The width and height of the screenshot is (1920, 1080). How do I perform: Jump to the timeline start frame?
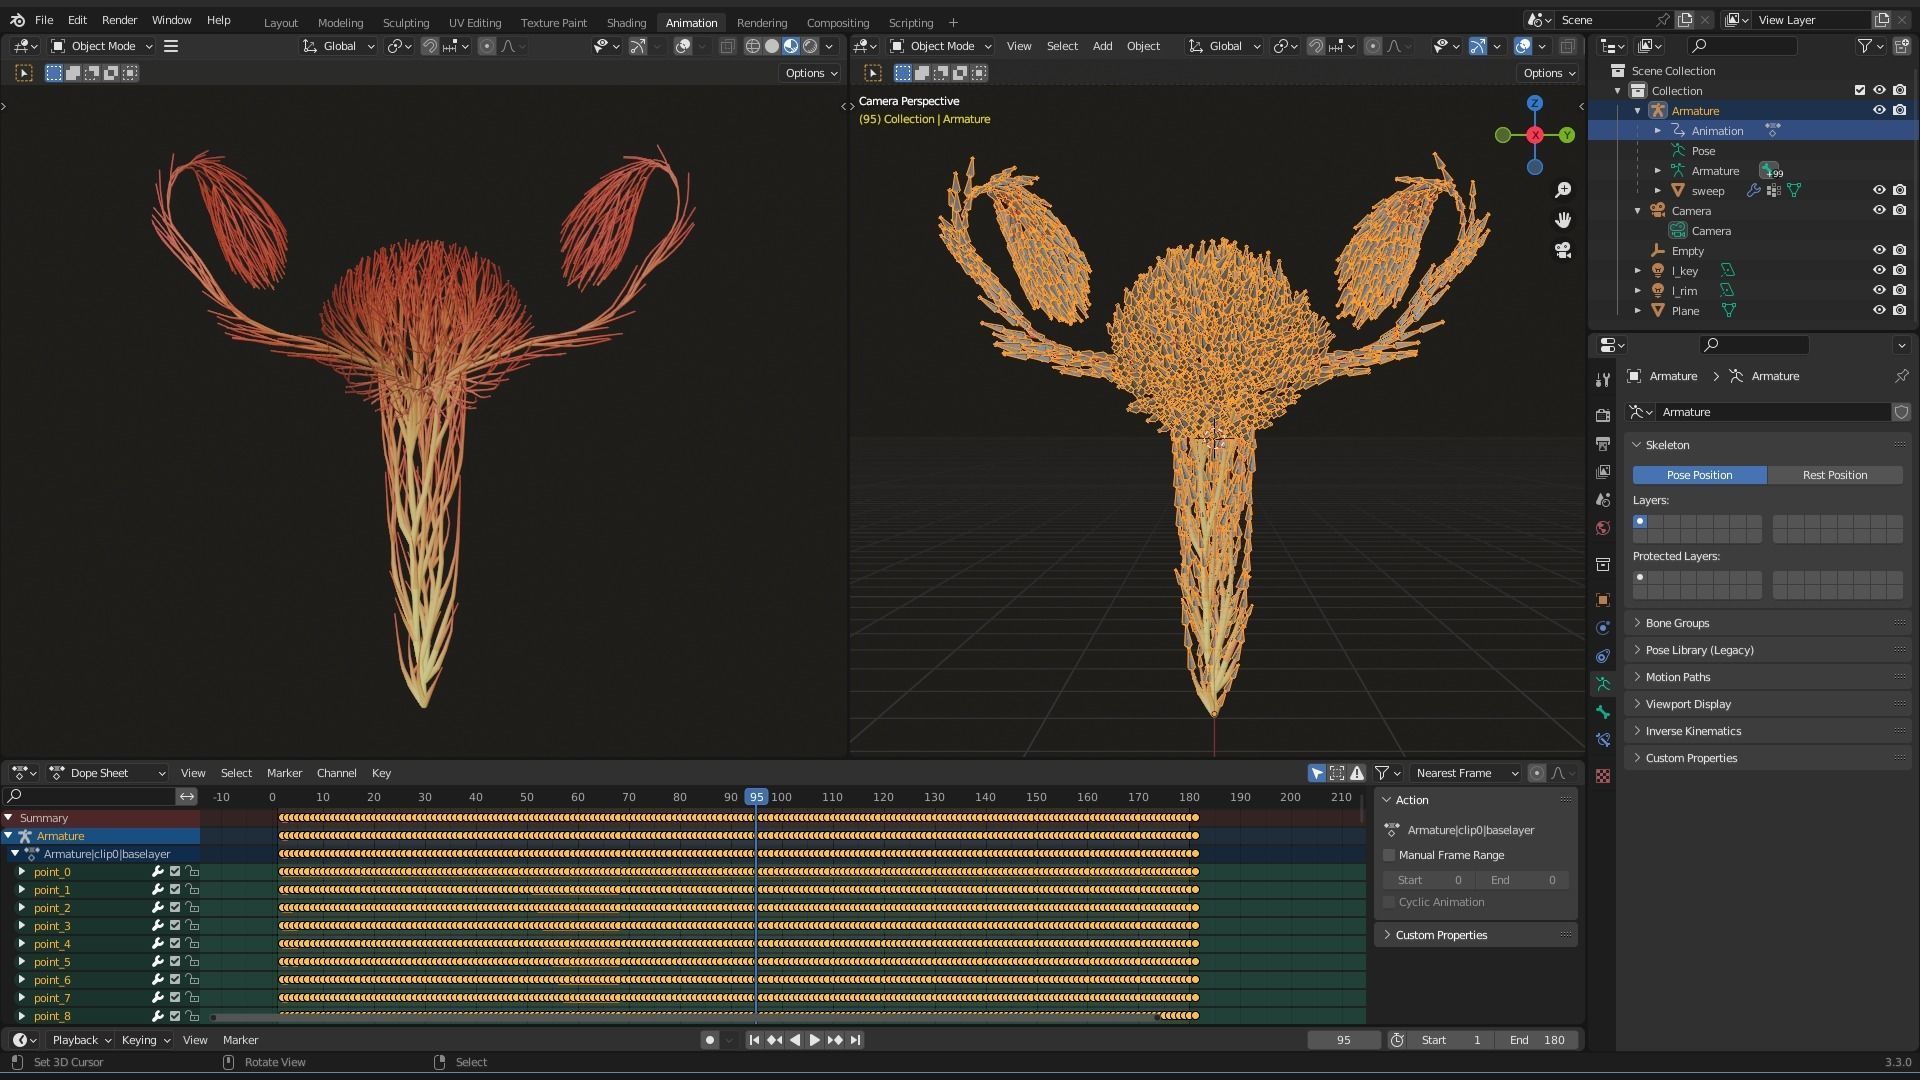click(x=754, y=1040)
